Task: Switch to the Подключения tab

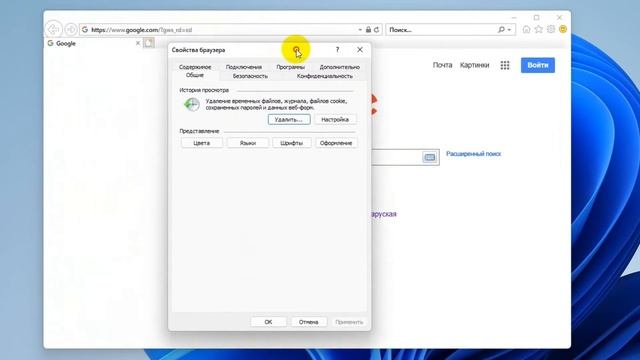Action: tap(244, 67)
